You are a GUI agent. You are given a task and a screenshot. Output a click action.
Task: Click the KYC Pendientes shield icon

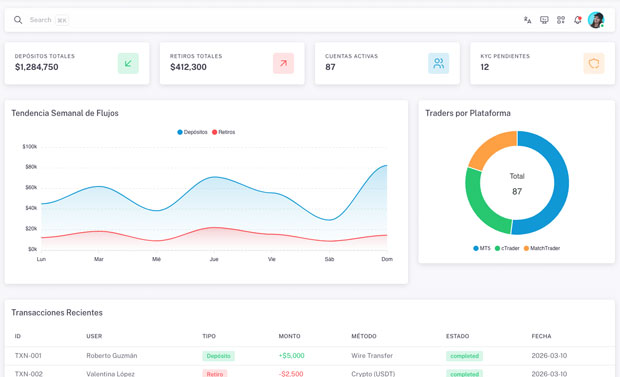tap(594, 63)
